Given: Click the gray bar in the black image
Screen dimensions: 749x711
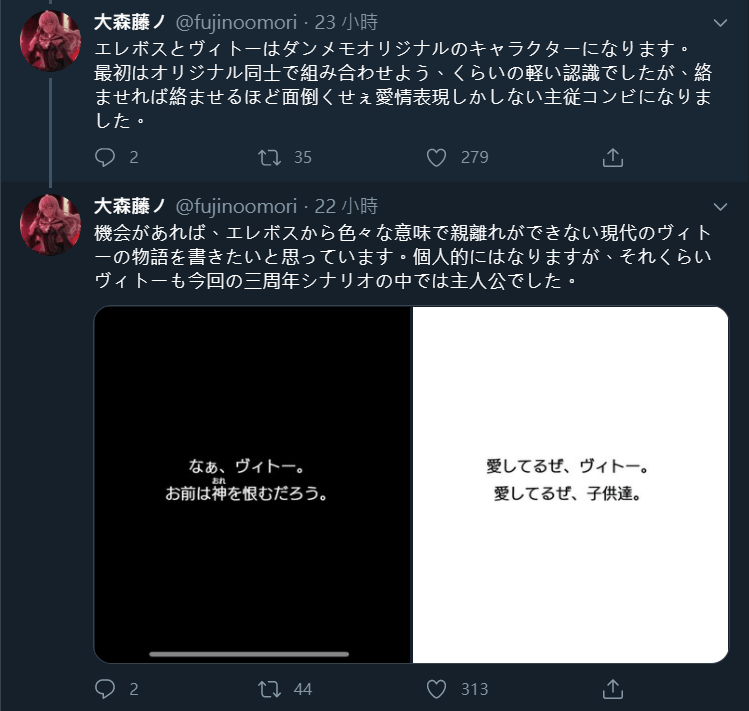Looking at the screenshot, I should (x=249, y=654).
